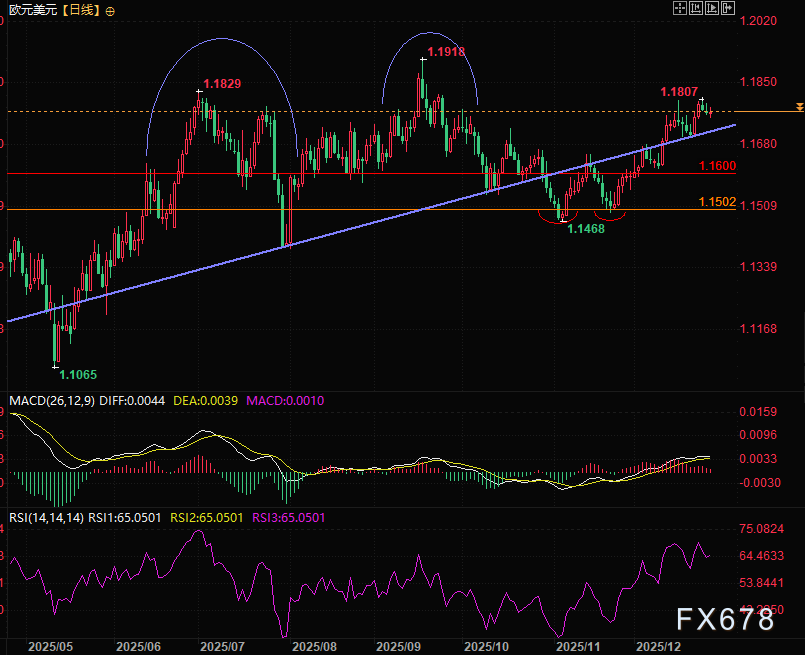
Task: Click the 1.1918 peak price label
Action: 445,52
